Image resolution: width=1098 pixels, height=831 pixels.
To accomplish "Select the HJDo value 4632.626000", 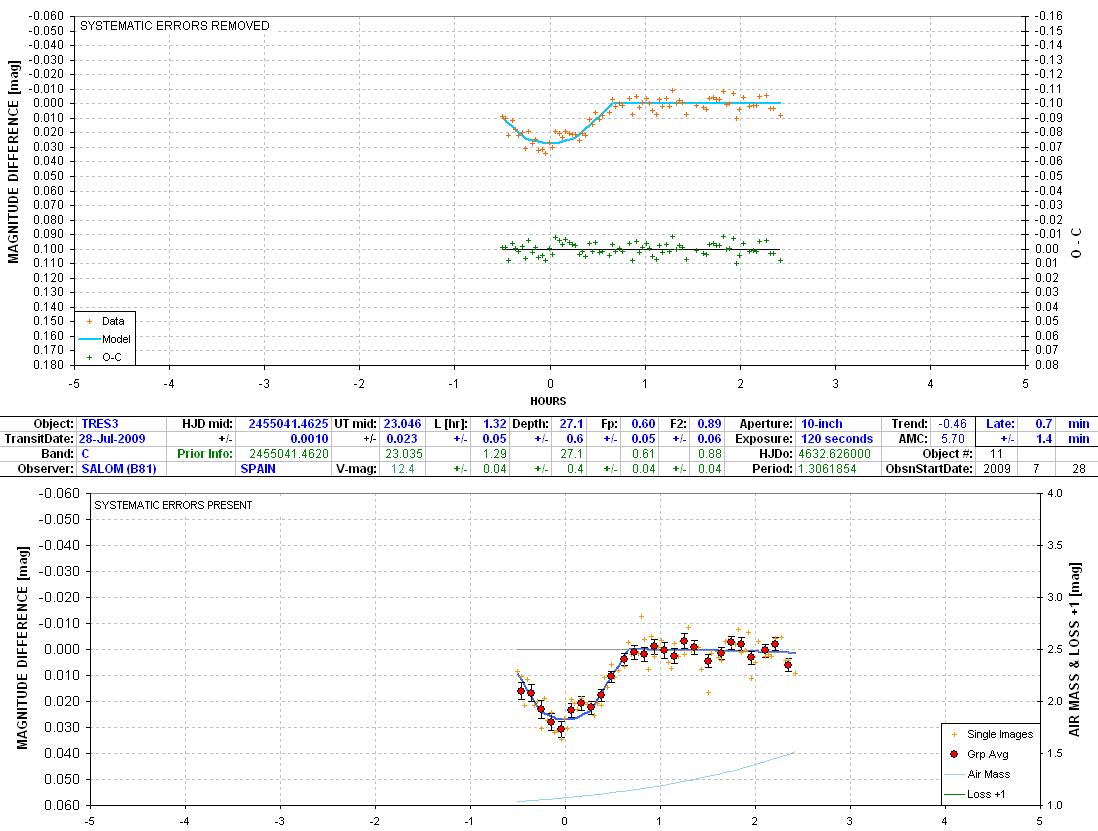I will 820,453.
